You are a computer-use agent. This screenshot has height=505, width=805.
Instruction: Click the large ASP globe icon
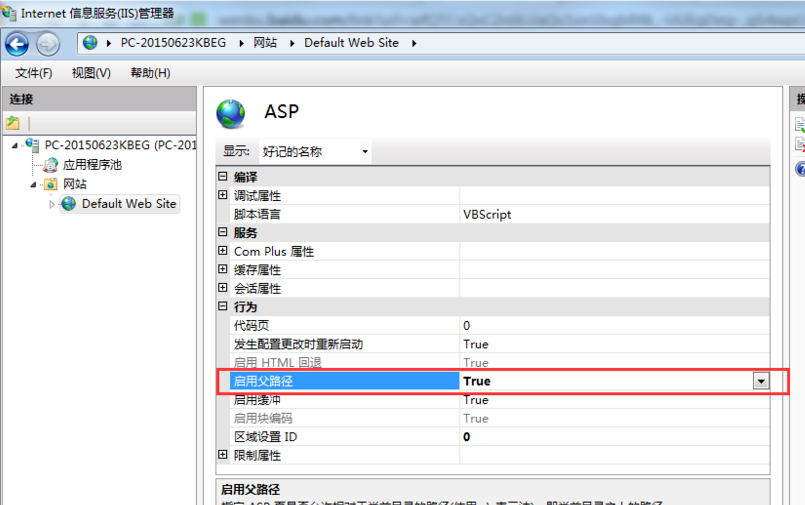231,114
